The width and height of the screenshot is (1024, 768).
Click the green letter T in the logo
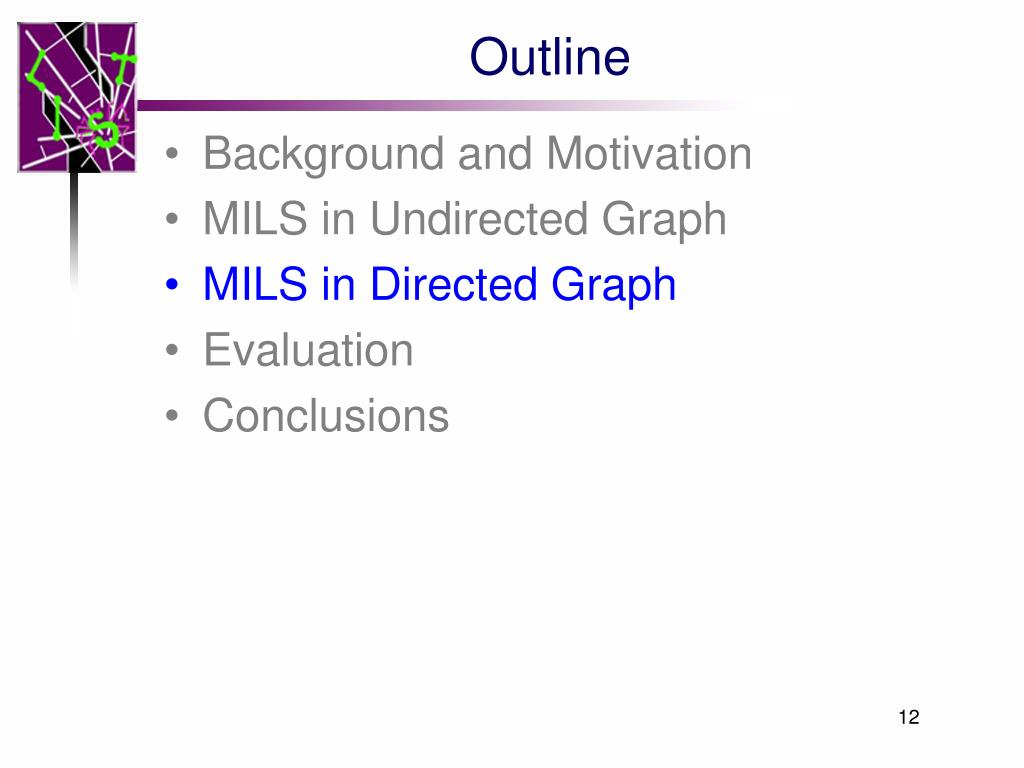123,67
